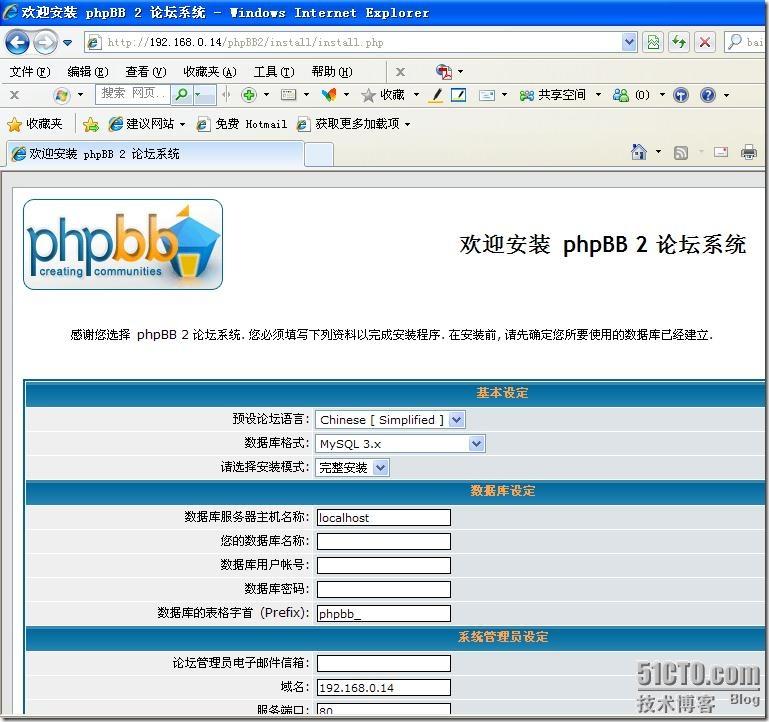Click the 数据库用户帐号 input field
The height and width of the screenshot is (722, 769).
coord(384,566)
